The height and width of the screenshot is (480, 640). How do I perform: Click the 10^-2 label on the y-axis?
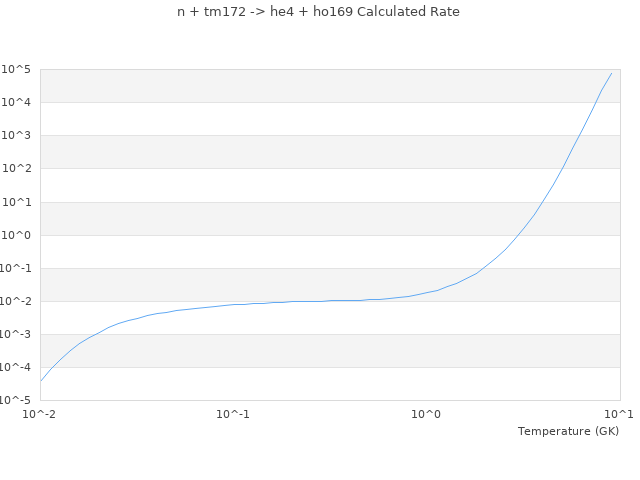(17, 301)
